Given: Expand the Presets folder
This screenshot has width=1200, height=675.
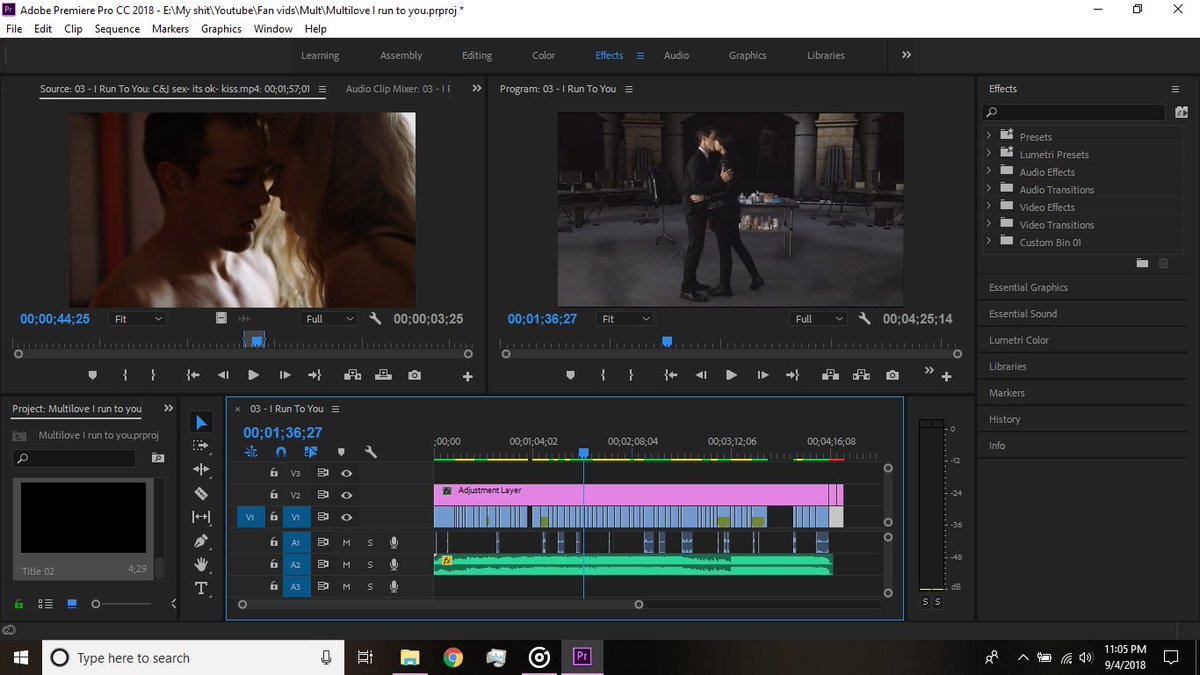Looking at the screenshot, I should pos(989,136).
